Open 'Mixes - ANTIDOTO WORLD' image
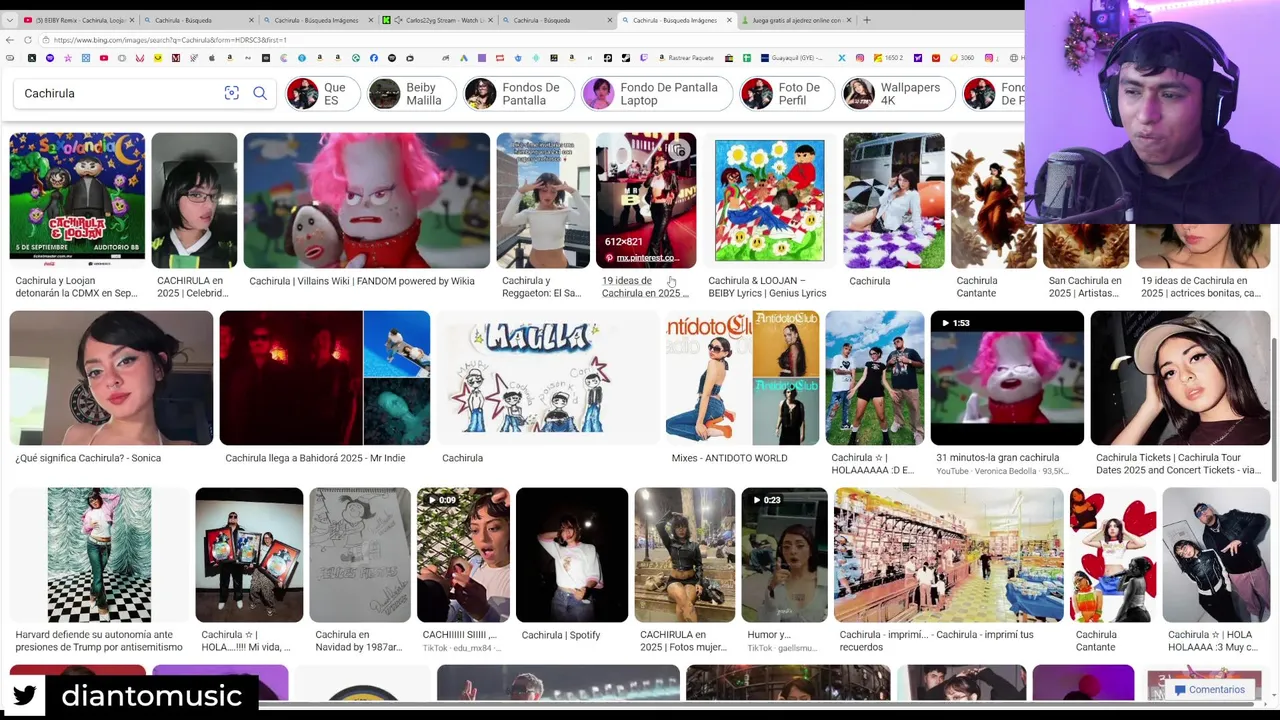 [x=742, y=377]
